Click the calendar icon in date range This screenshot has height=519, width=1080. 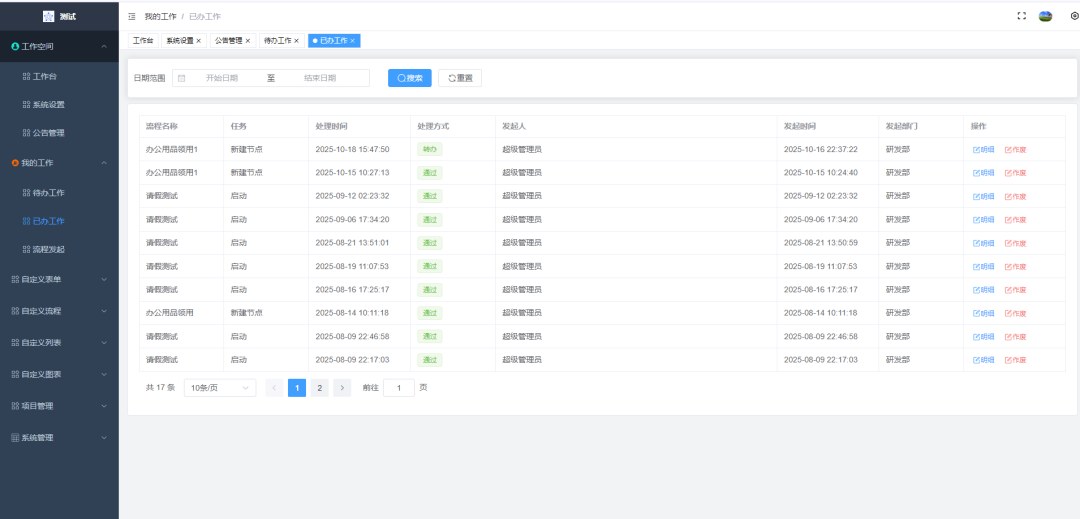tap(181, 78)
